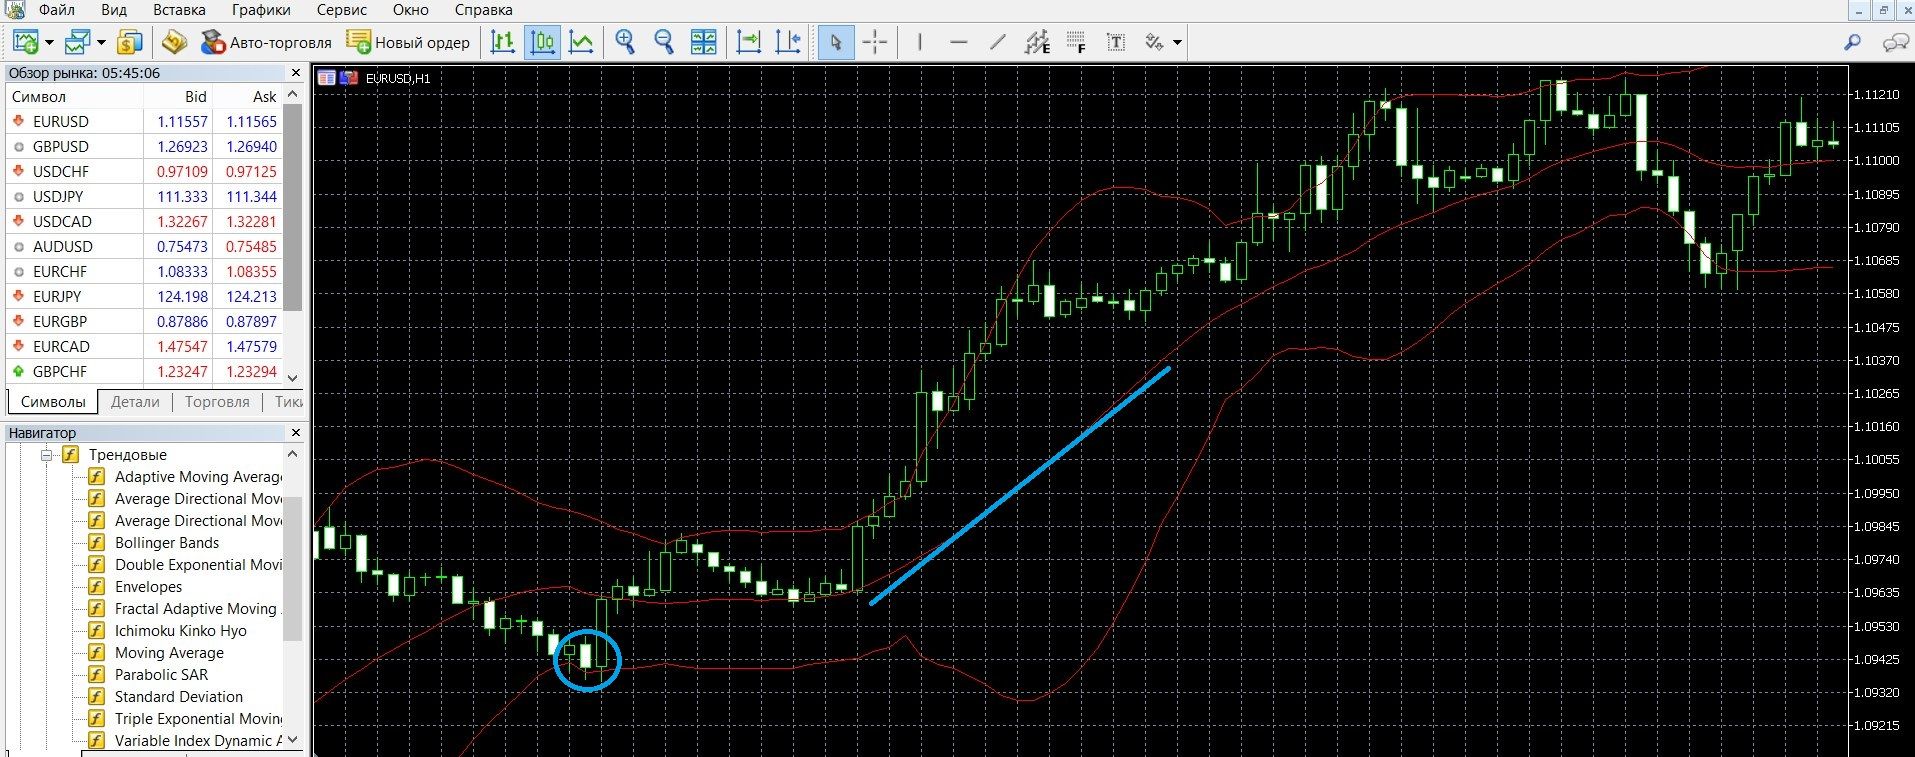The width and height of the screenshot is (1915, 757).
Task: Expand the profiles dropdown arrow
Action: point(101,43)
